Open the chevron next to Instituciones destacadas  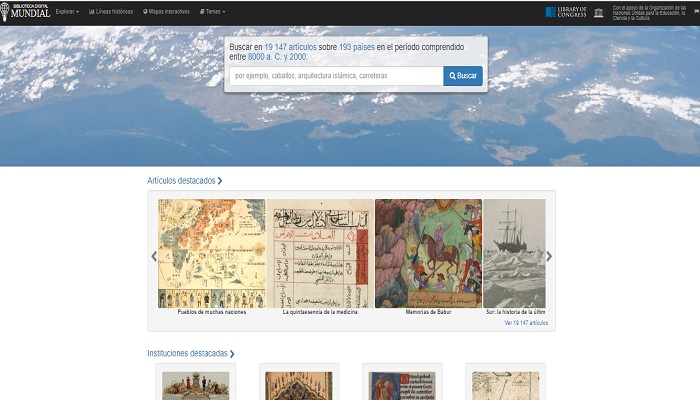(232, 354)
